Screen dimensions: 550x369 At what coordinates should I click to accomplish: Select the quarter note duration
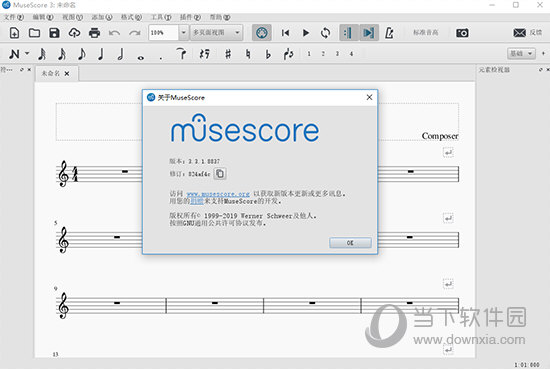pyautogui.click(x=101, y=54)
